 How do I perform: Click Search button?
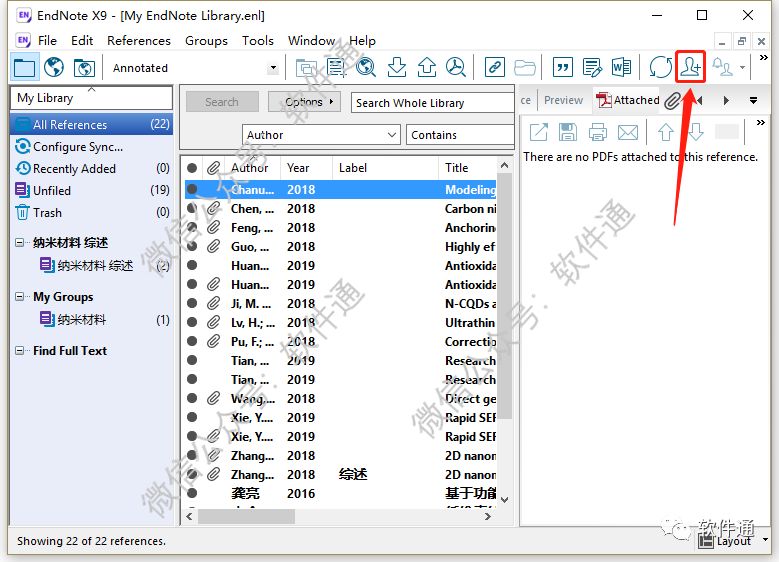[222, 102]
